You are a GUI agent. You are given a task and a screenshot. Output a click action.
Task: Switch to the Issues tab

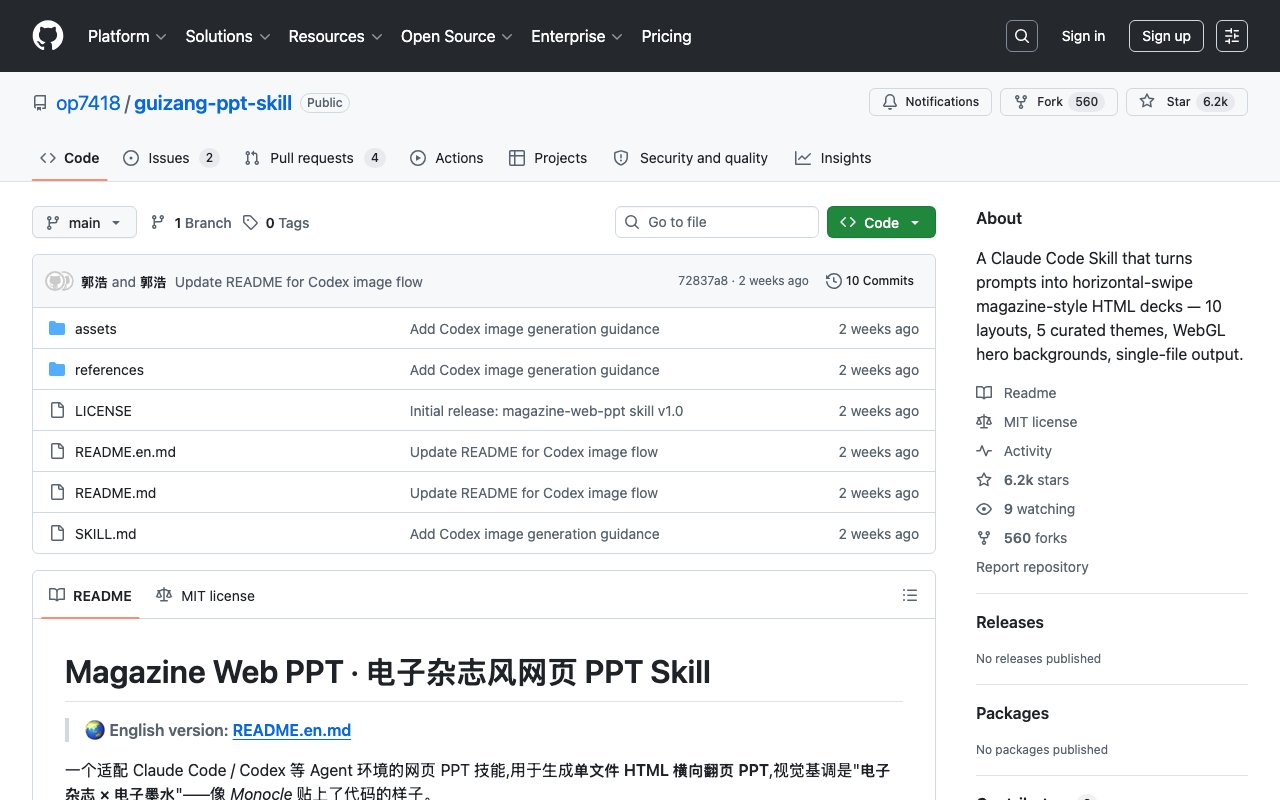tap(170, 158)
